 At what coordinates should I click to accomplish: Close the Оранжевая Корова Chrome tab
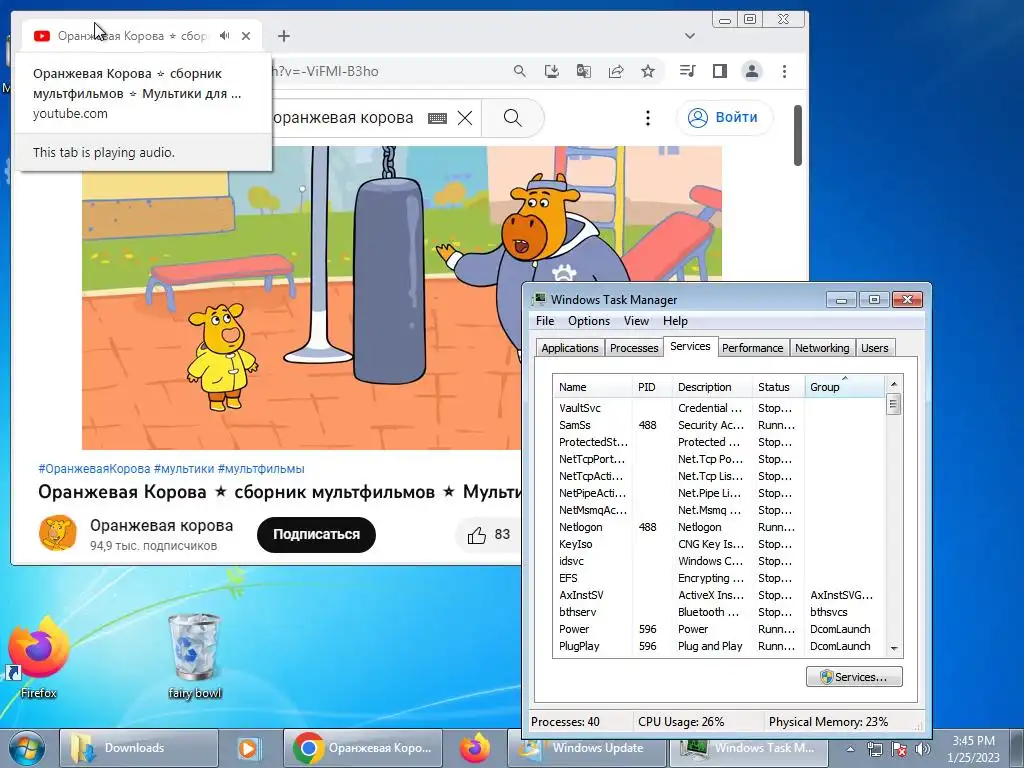tap(246, 36)
